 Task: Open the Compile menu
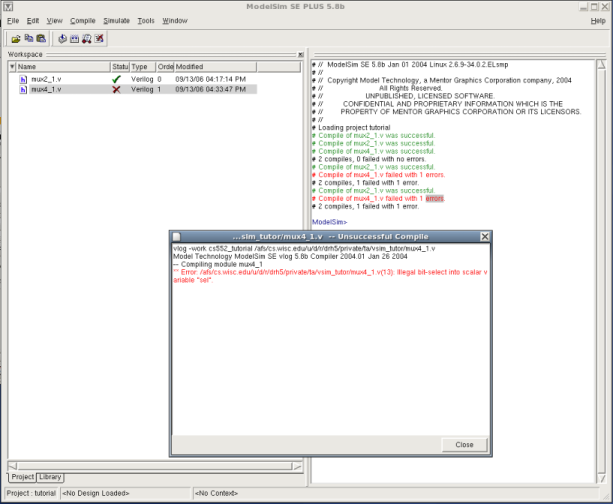pyautogui.click(x=82, y=20)
